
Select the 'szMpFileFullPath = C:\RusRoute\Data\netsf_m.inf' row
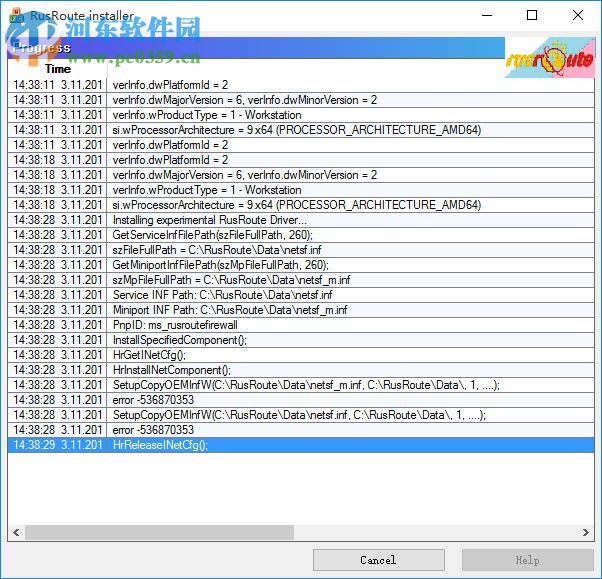tap(301, 280)
